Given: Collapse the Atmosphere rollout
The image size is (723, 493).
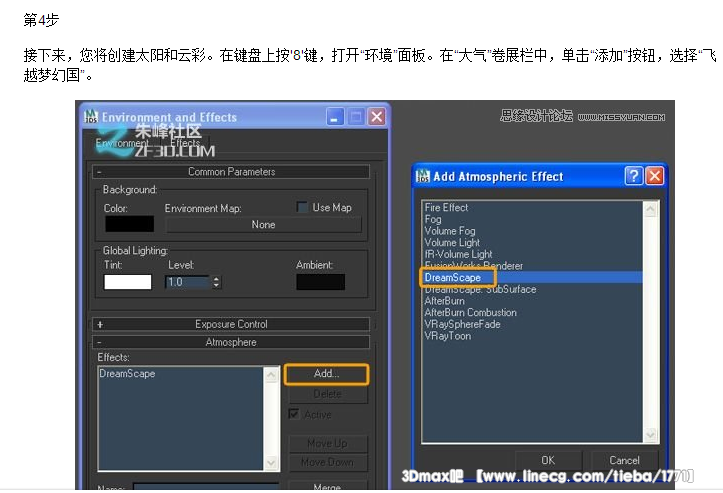Looking at the screenshot, I should (x=99, y=342).
